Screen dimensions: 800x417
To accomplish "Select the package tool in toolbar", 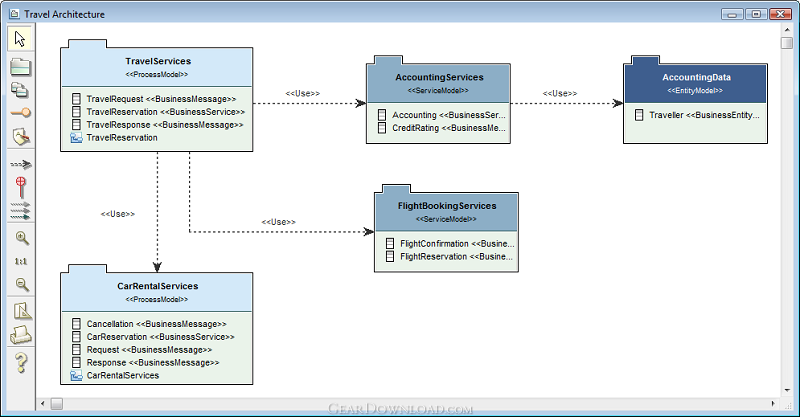I will [20, 67].
